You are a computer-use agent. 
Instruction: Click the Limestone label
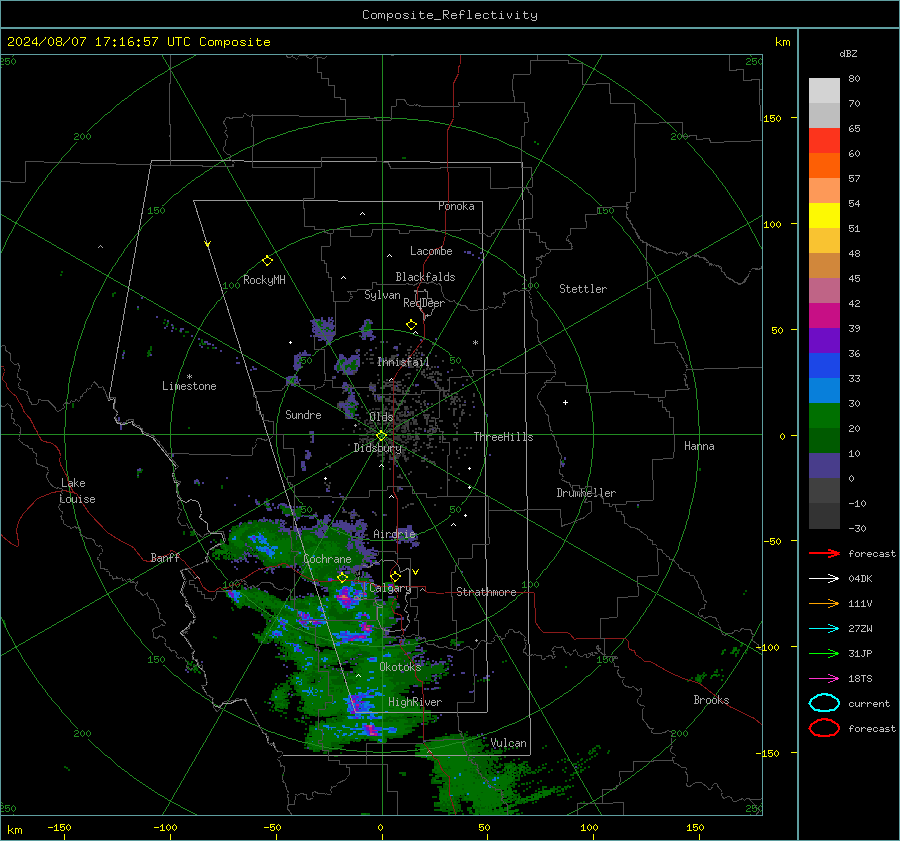189,386
